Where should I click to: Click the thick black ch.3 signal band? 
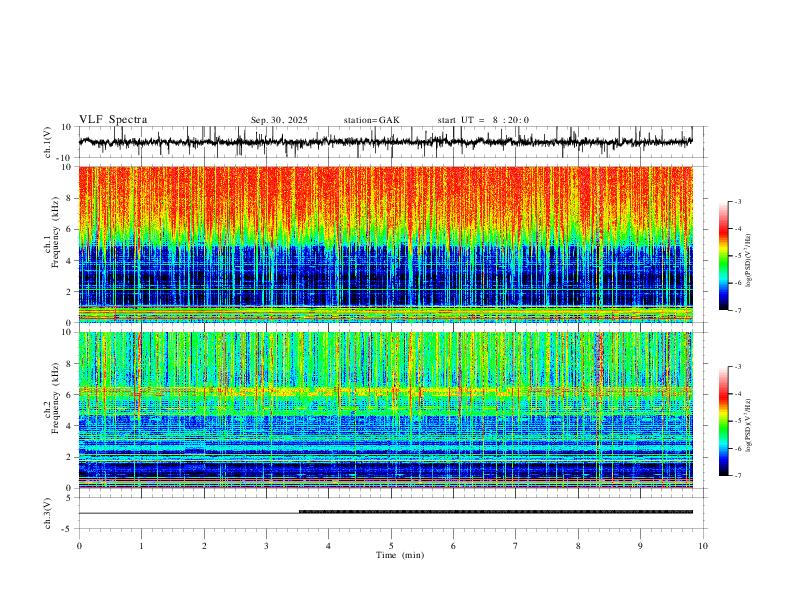coord(496,512)
